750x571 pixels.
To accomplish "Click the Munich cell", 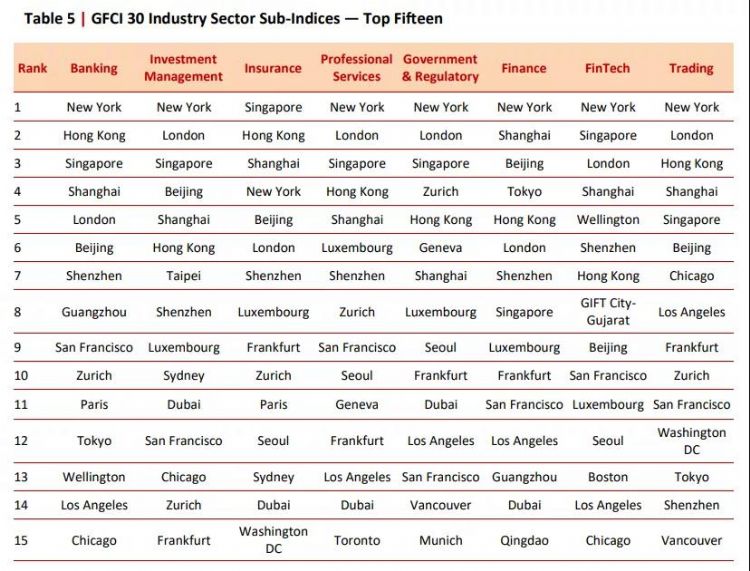I will point(440,540).
